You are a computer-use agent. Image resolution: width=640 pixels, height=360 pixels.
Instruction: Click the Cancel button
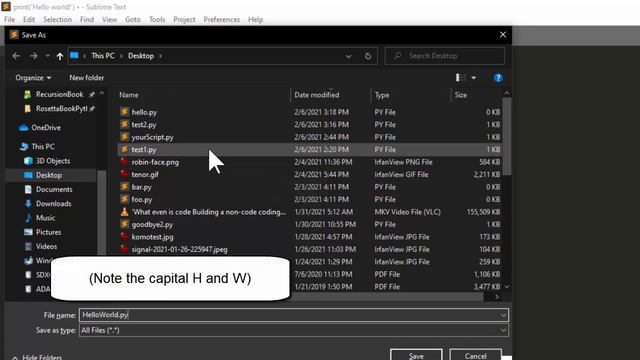click(x=476, y=355)
